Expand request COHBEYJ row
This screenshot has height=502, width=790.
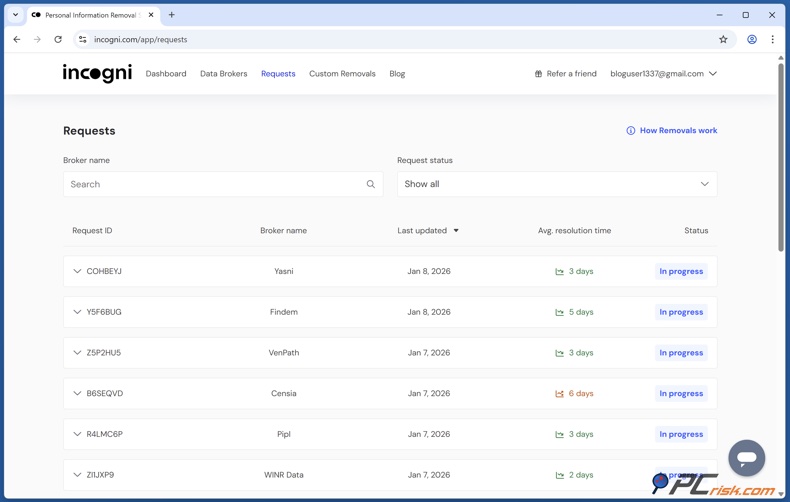[77, 271]
